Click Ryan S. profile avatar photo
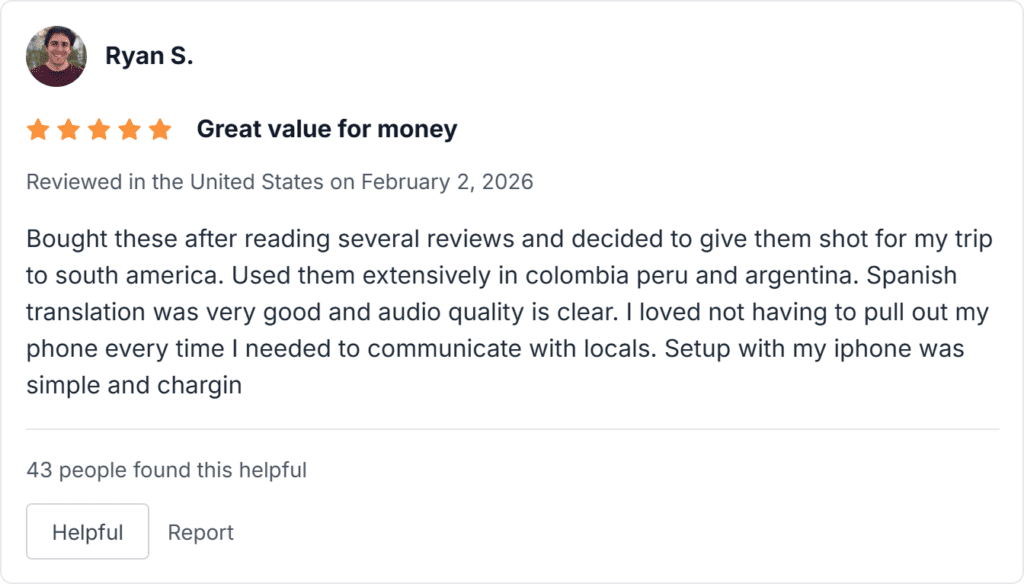Image resolution: width=1024 pixels, height=584 pixels. pos(56,56)
